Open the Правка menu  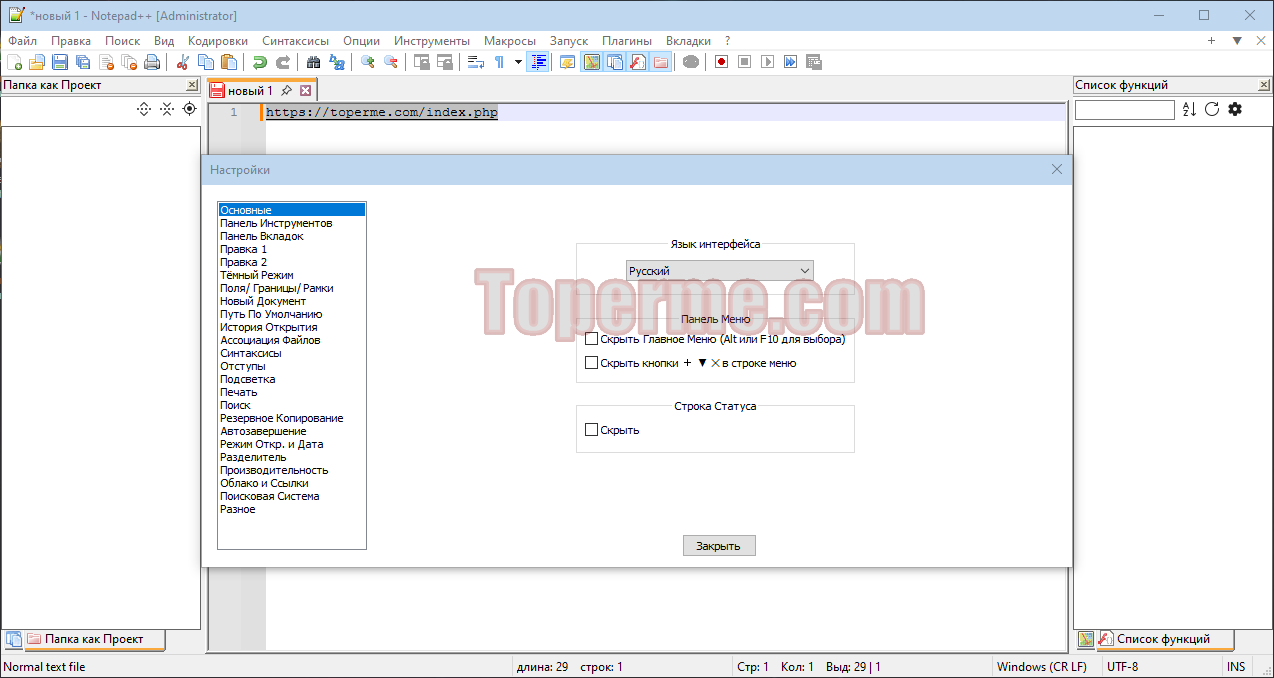pyautogui.click(x=71, y=41)
